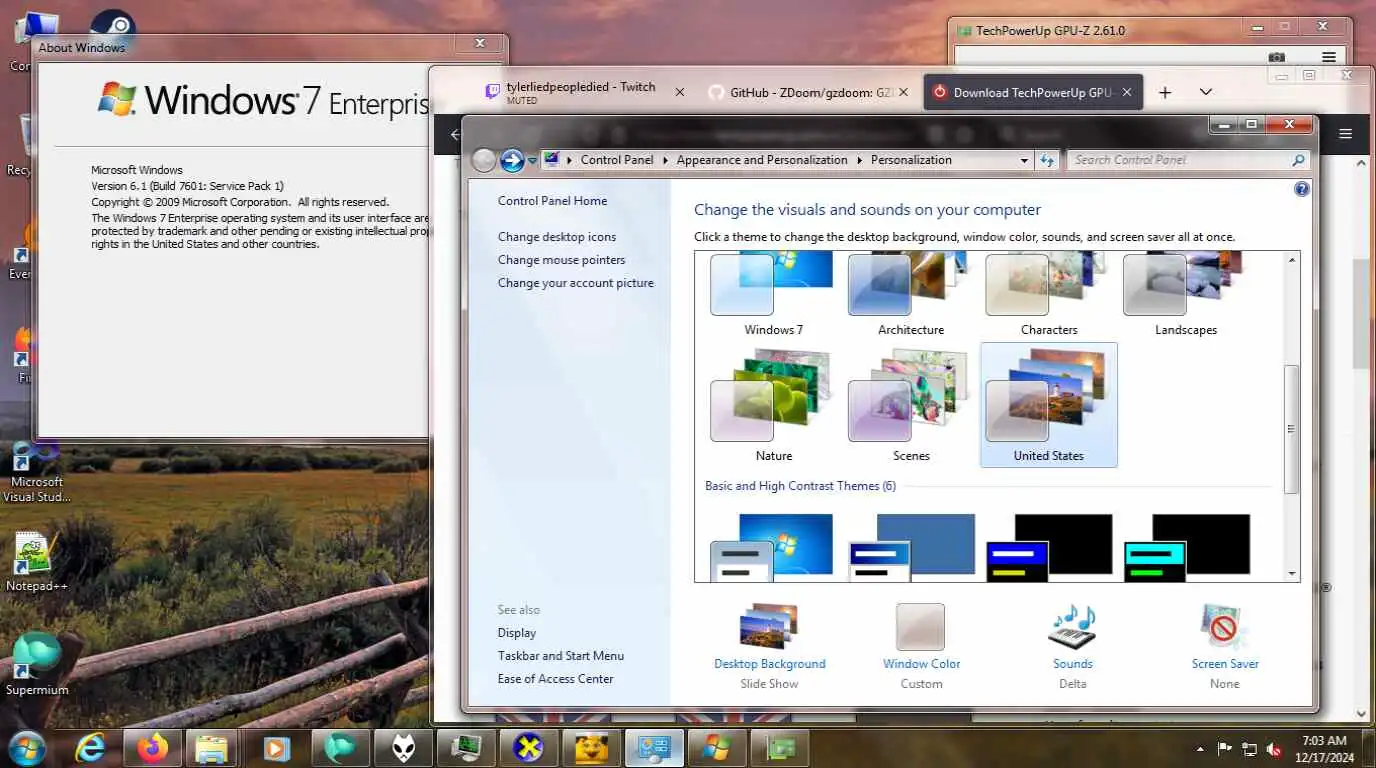Close the Download TechPowerUp tab

coord(1127,92)
